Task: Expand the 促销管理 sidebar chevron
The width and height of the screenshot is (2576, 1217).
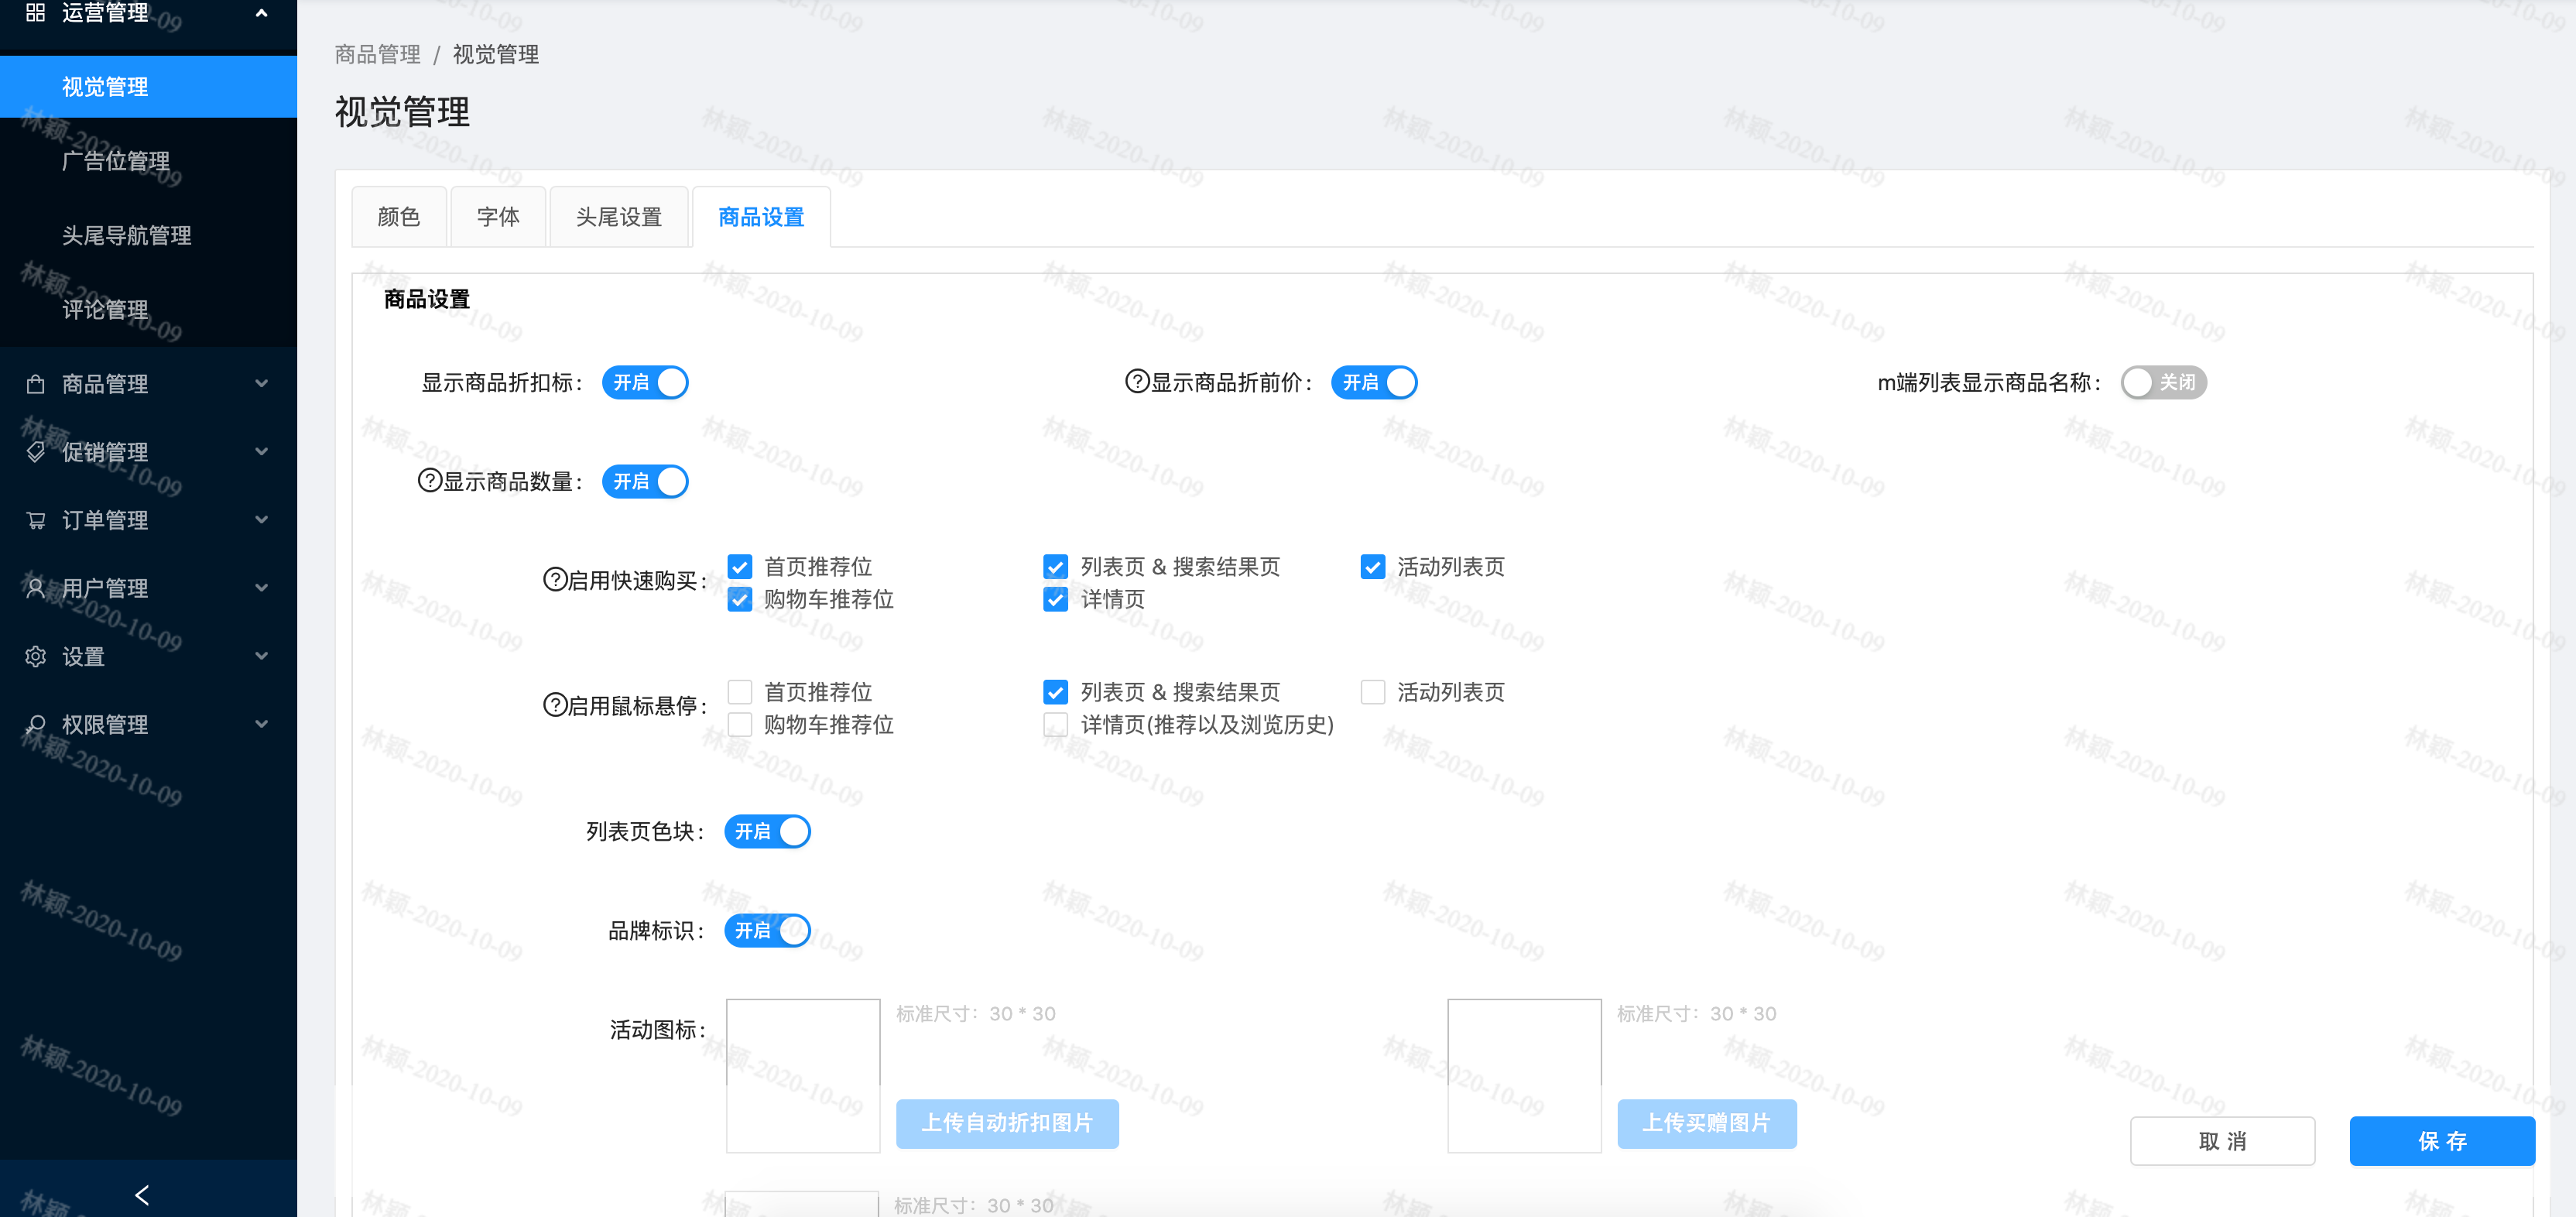Action: (x=261, y=451)
